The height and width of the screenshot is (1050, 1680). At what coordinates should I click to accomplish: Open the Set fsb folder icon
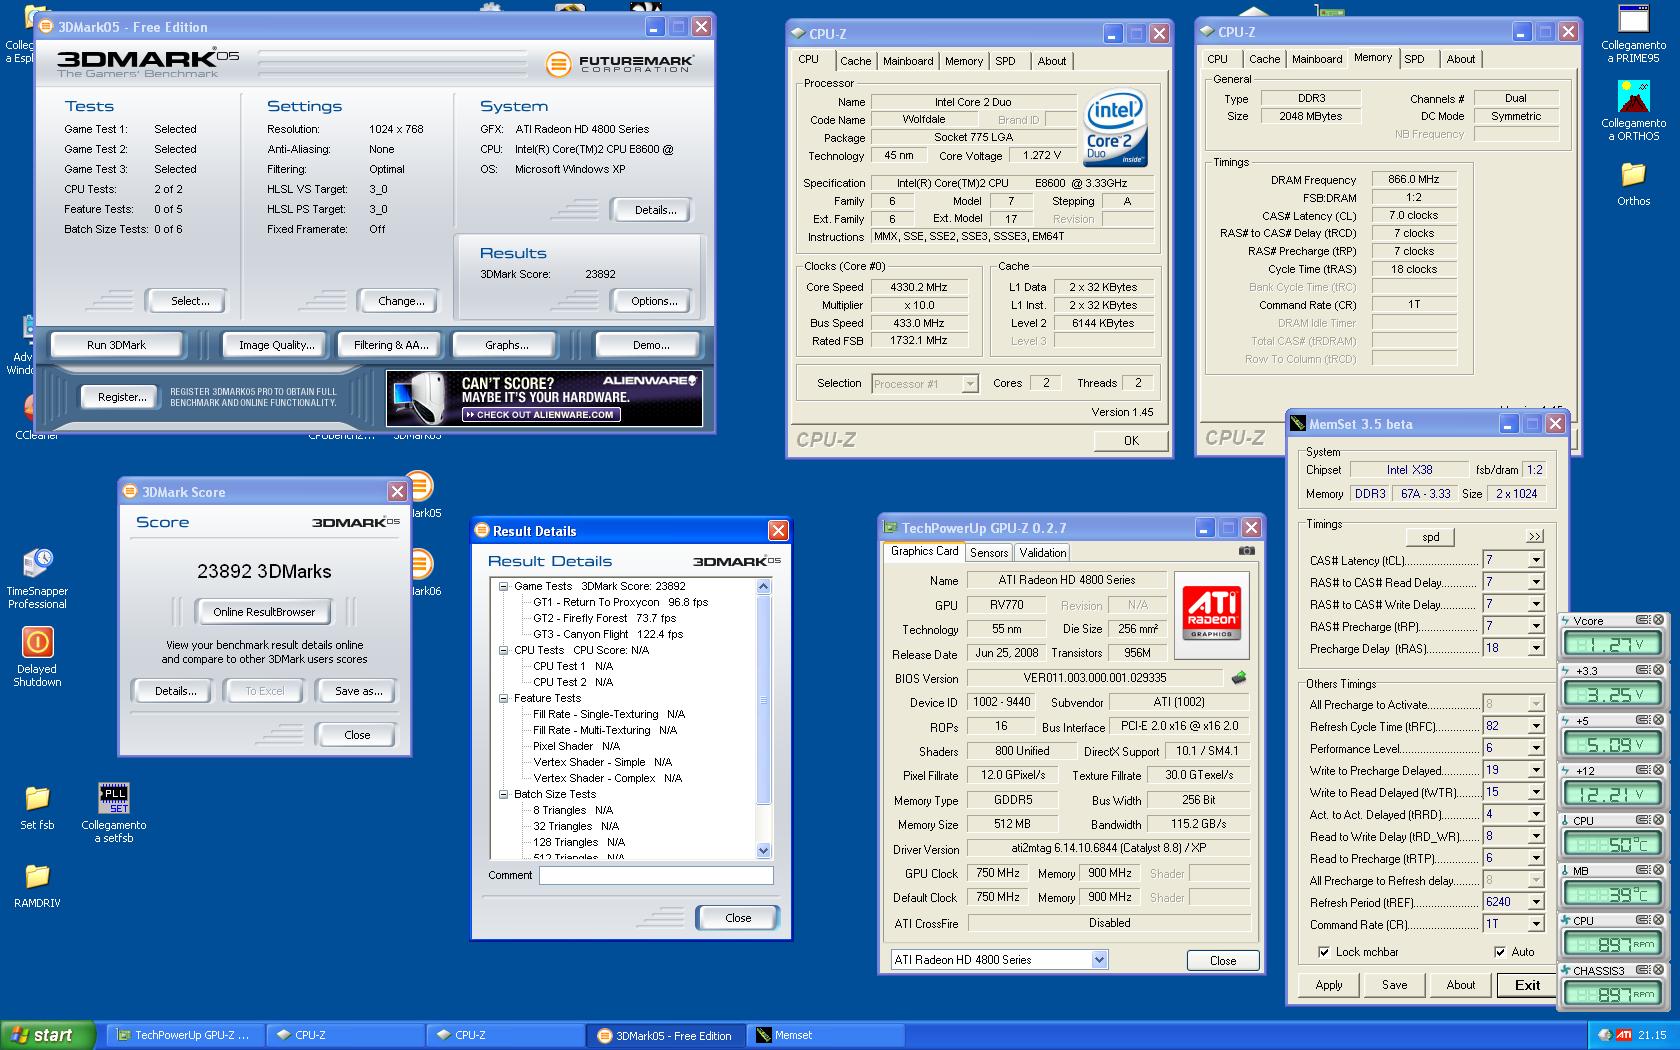37,798
